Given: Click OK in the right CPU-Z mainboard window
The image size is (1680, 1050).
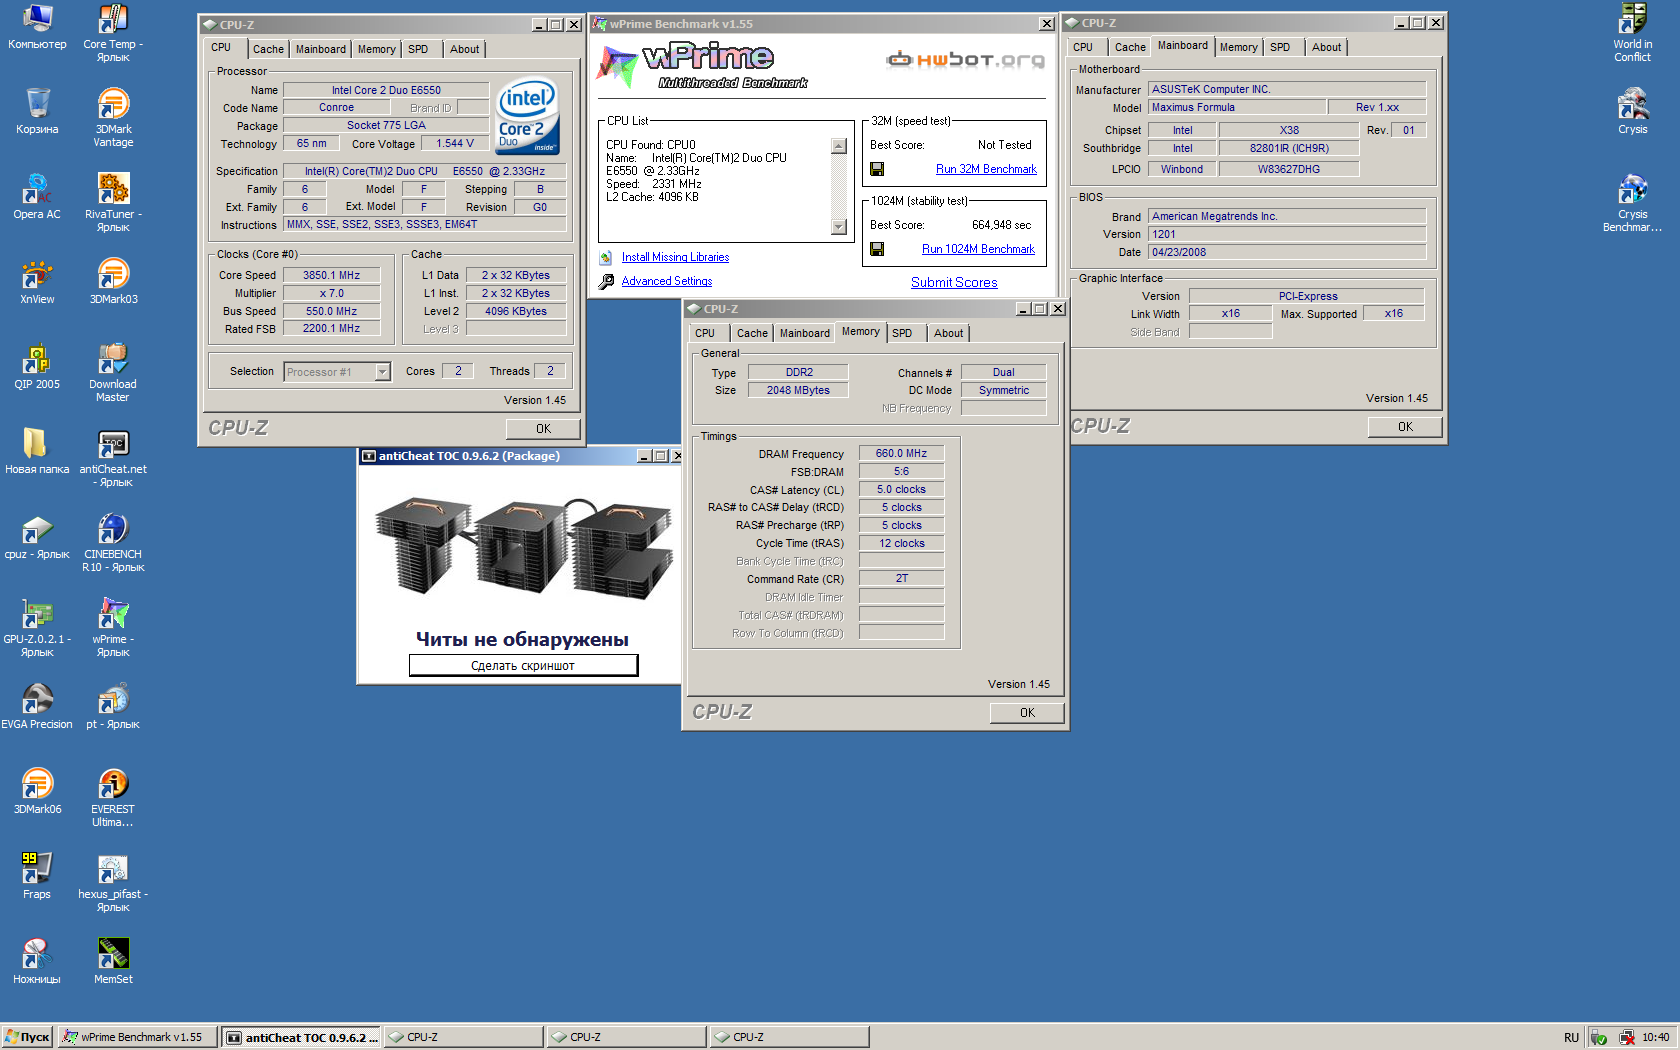Looking at the screenshot, I should [1405, 427].
